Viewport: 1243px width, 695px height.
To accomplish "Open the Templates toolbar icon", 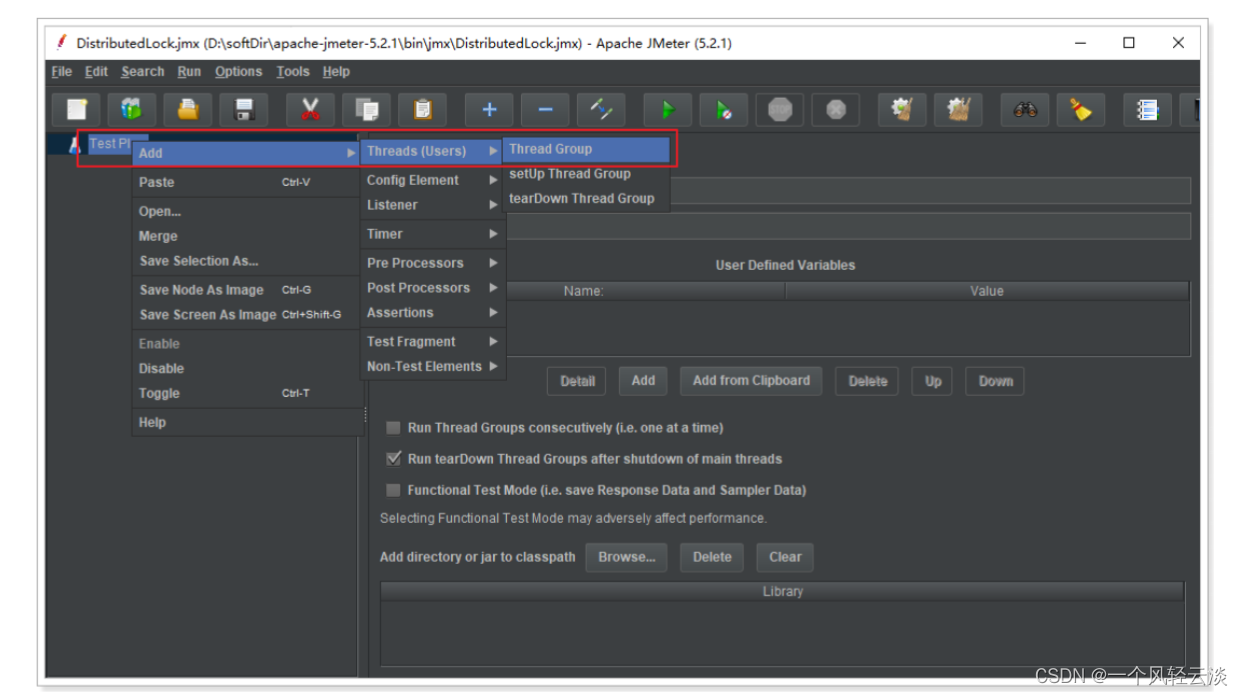I will coord(132,109).
